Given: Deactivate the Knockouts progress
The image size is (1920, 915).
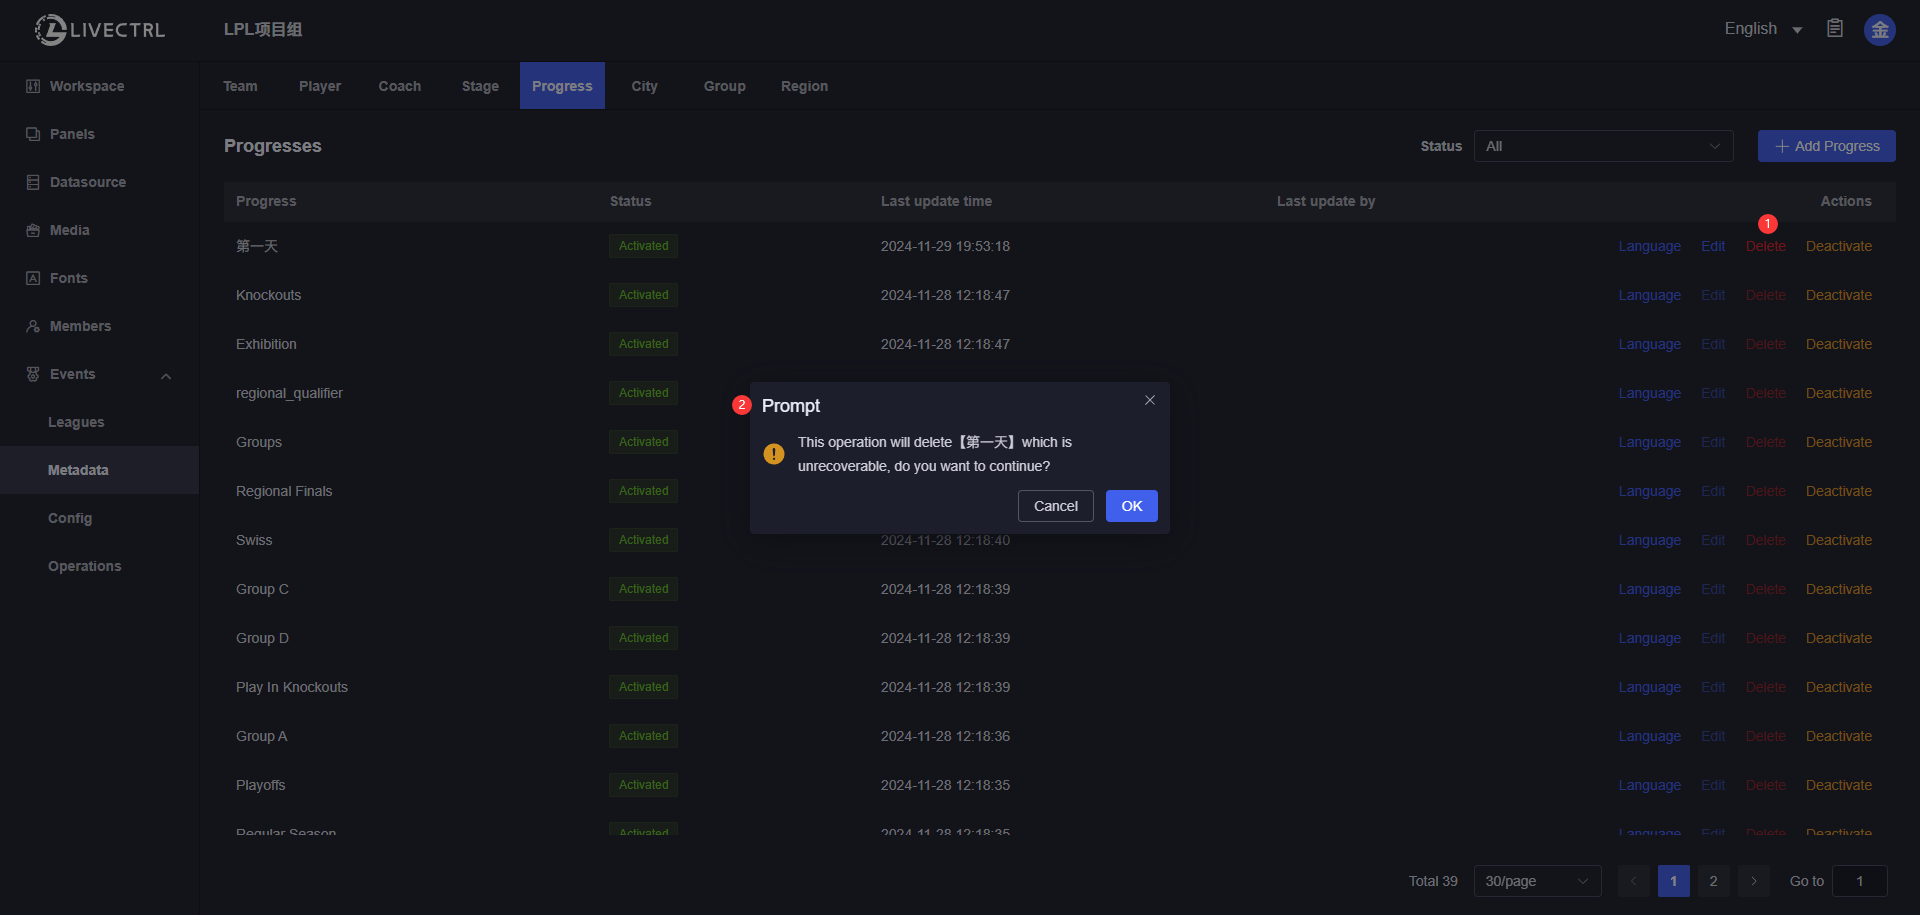Looking at the screenshot, I should 1838,295.
